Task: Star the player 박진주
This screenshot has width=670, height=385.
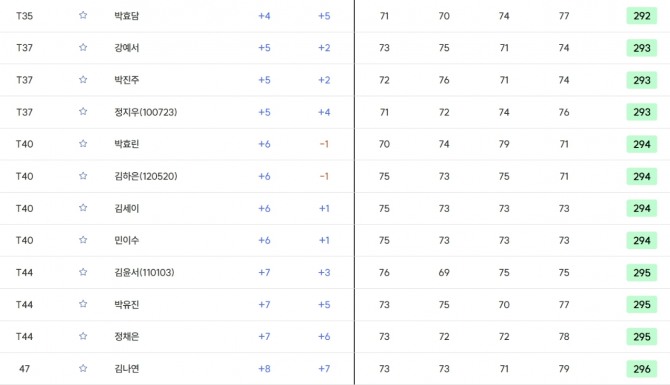Action: click(x=83, y=79)
